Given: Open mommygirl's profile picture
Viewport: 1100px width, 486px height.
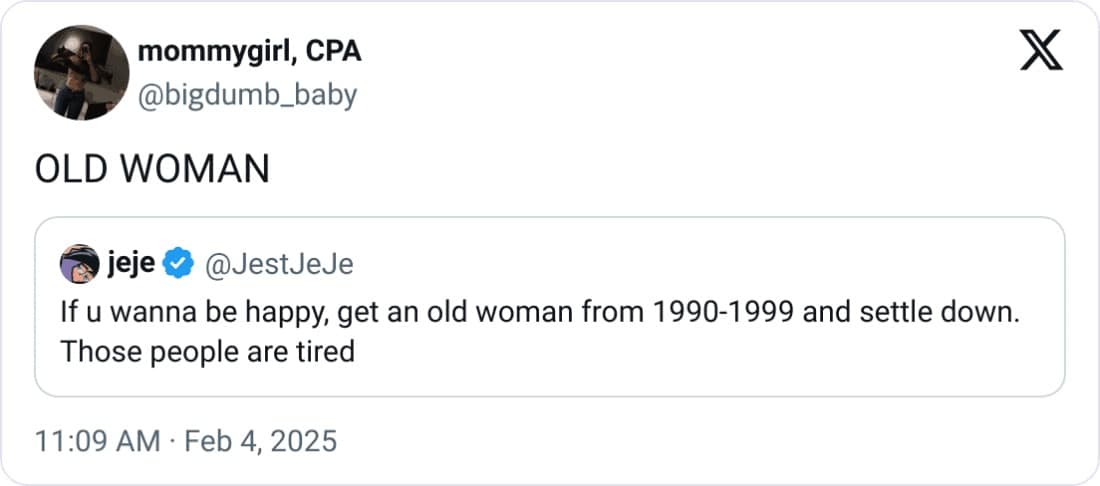Looking at the screenshot, I should click(x=81, y=73).
